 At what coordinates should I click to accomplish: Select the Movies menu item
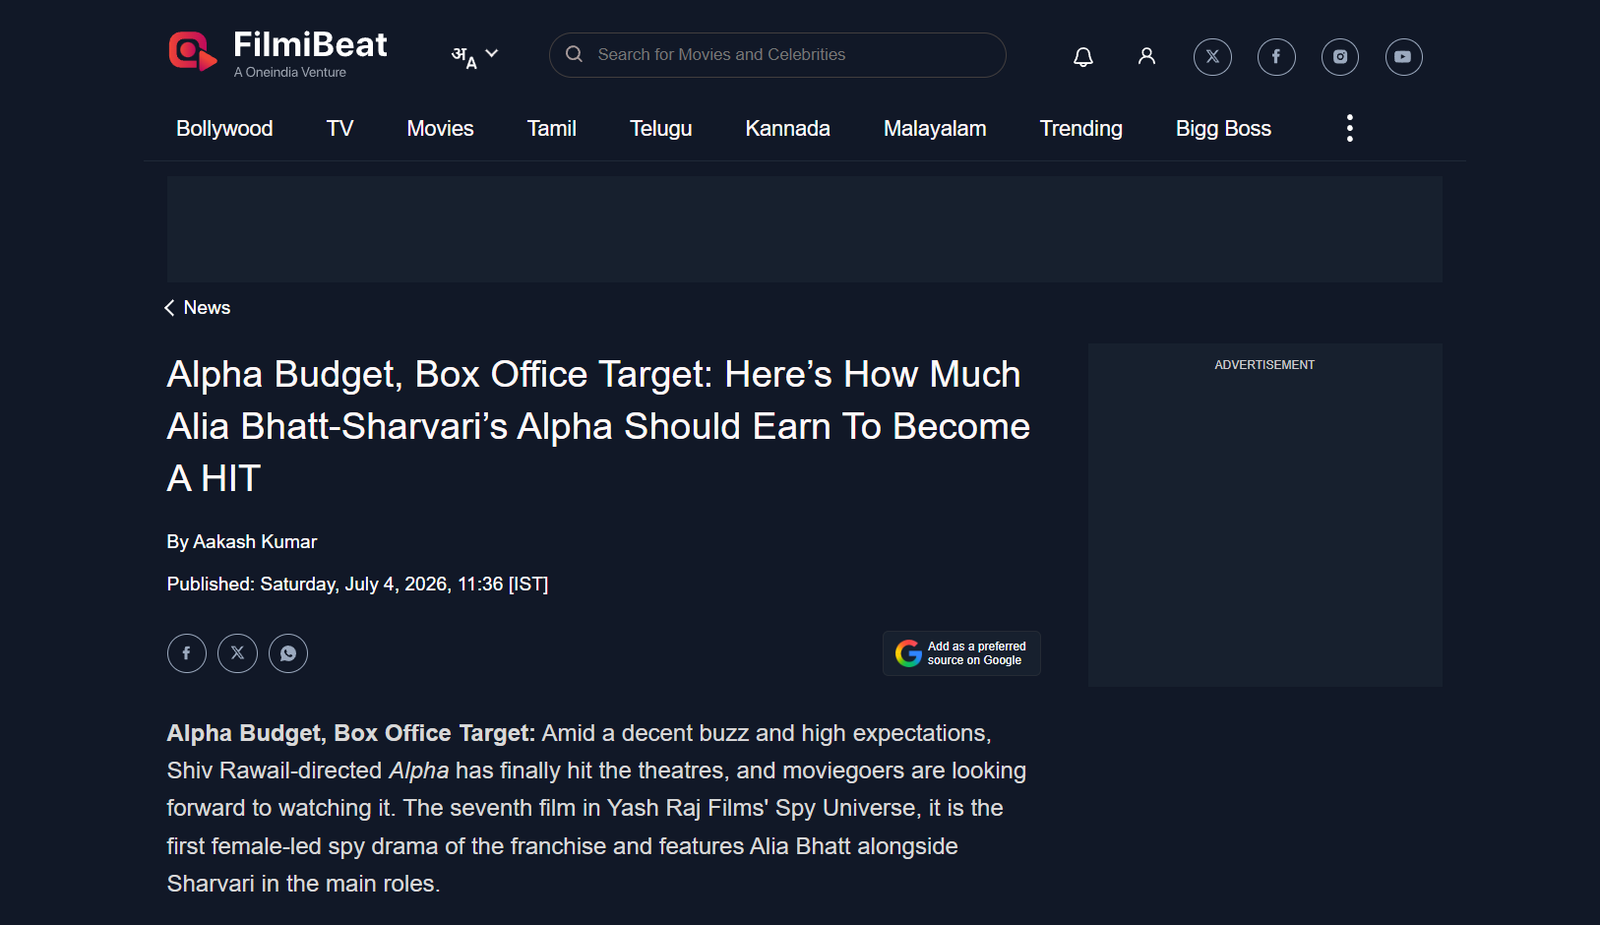[x=440, y=128]
